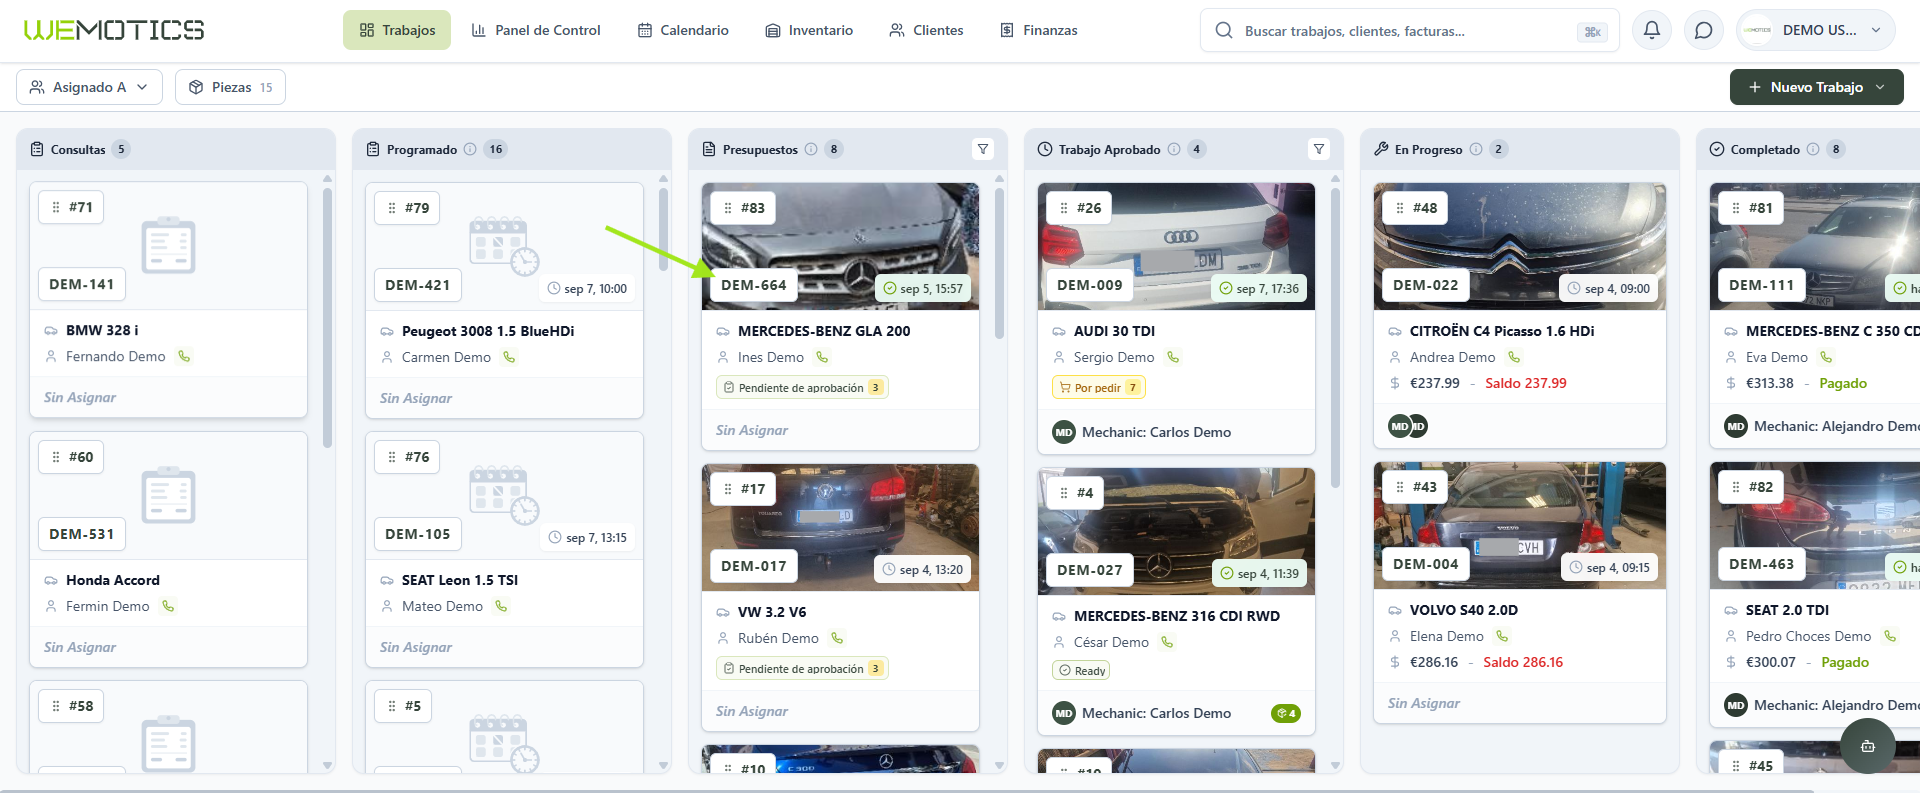Click the Trabajo Aprobado column scrollbar
1920x793 pixels.
(1335, 338)
